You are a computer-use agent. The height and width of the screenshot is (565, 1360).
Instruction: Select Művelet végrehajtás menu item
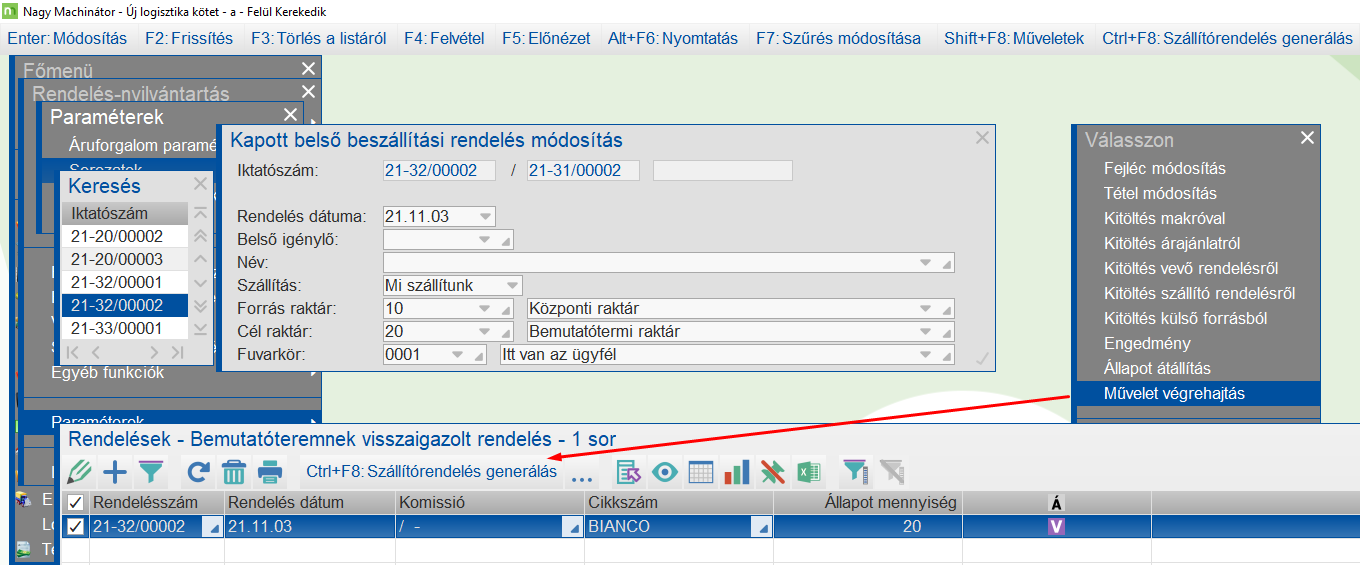pos(1197,393)
